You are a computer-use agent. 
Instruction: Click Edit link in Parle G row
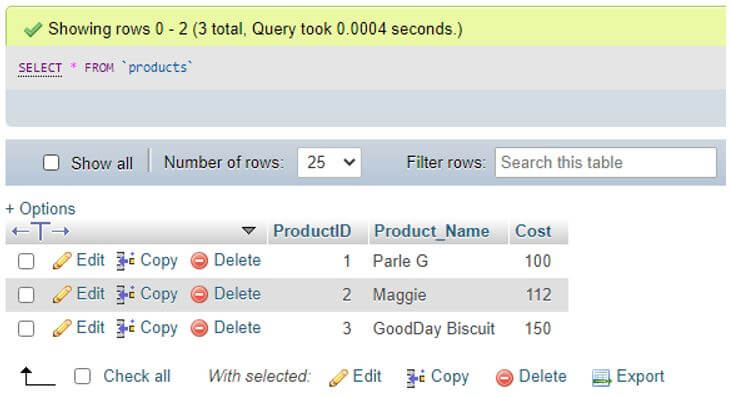point(90,260)
